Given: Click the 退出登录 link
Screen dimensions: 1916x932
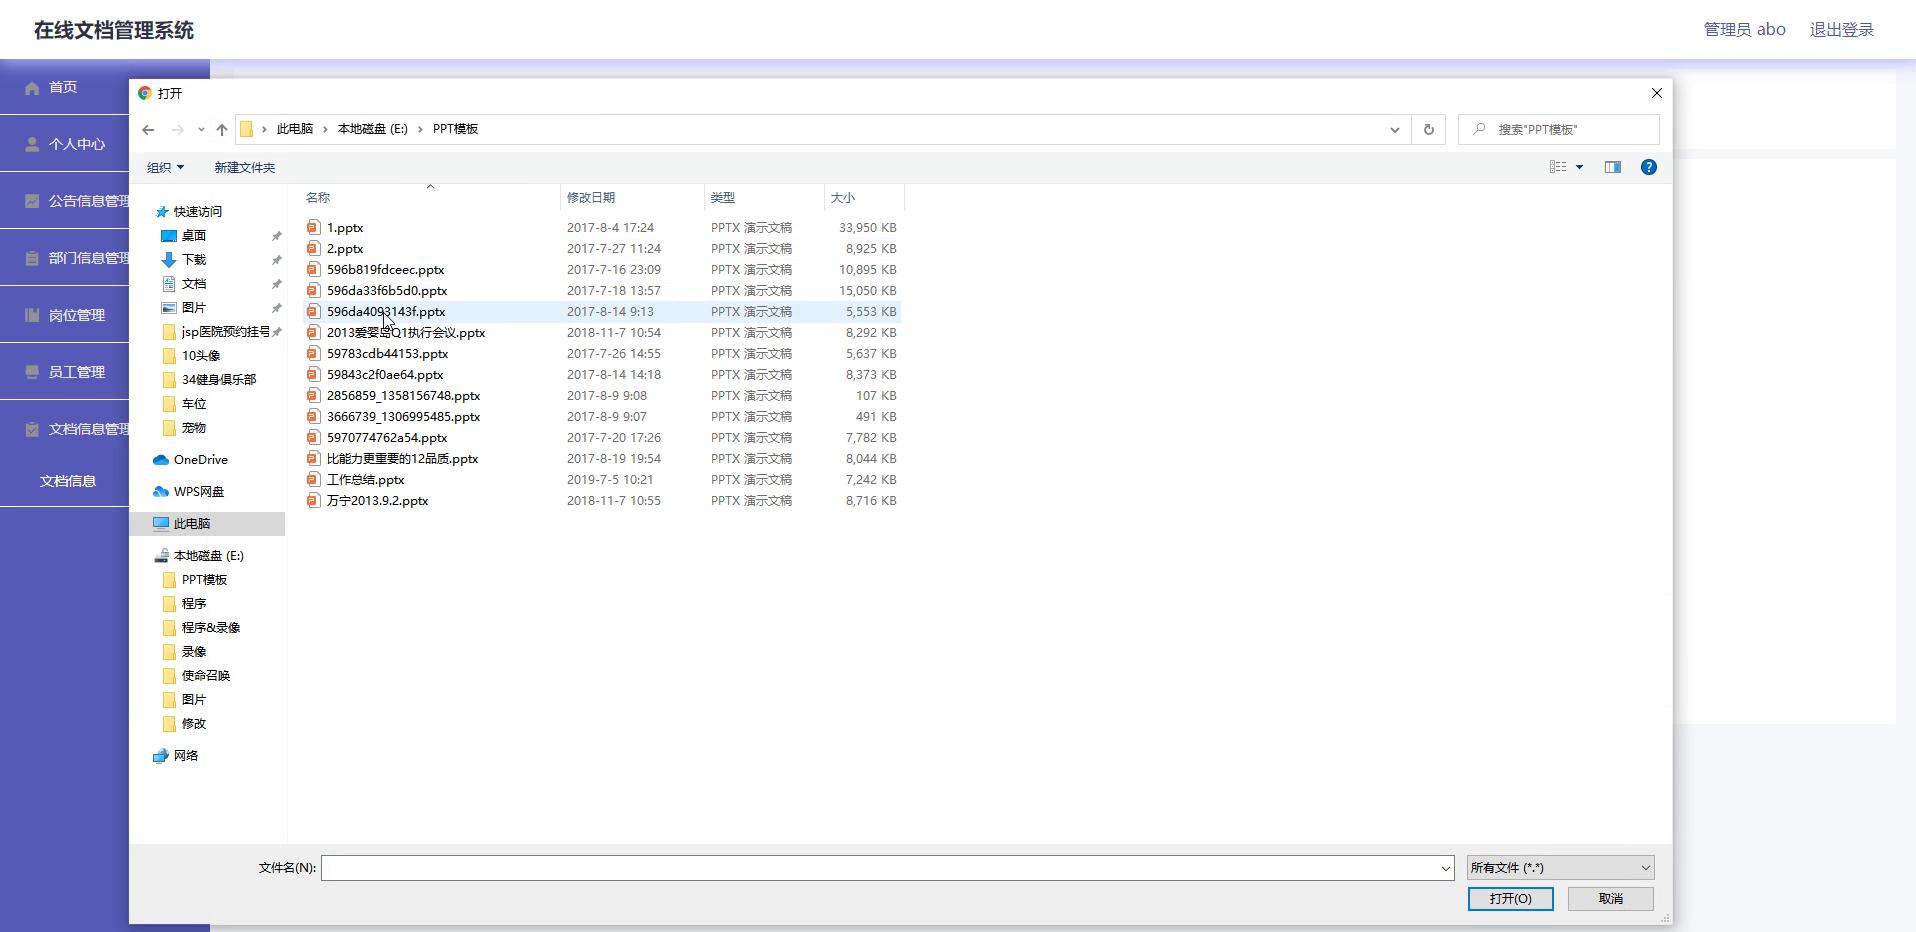Looking at the screenshot, I should coord(1841,30).
